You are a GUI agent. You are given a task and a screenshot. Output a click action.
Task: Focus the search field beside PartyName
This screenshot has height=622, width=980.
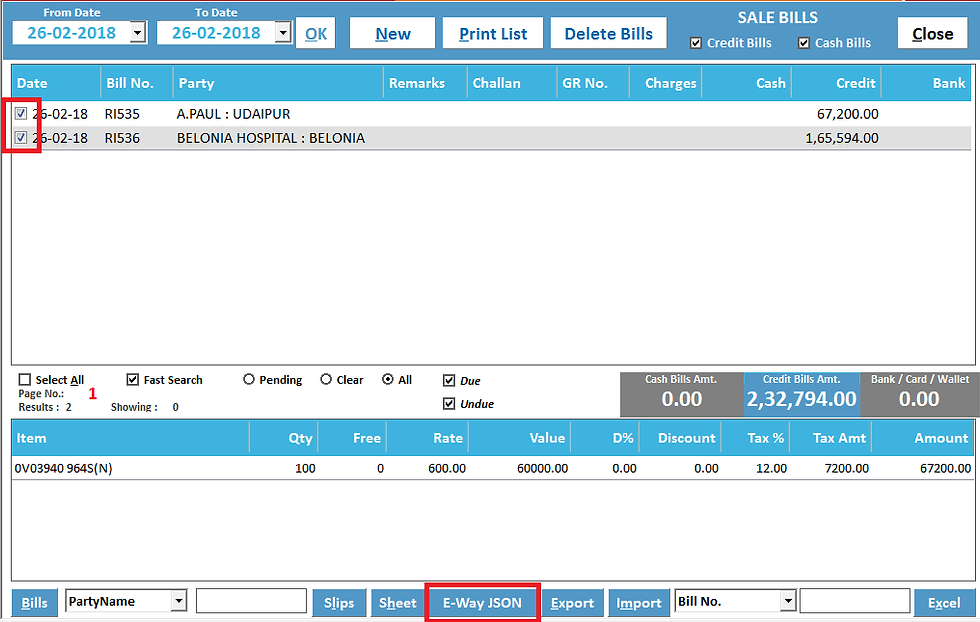(x=251, y=601)
